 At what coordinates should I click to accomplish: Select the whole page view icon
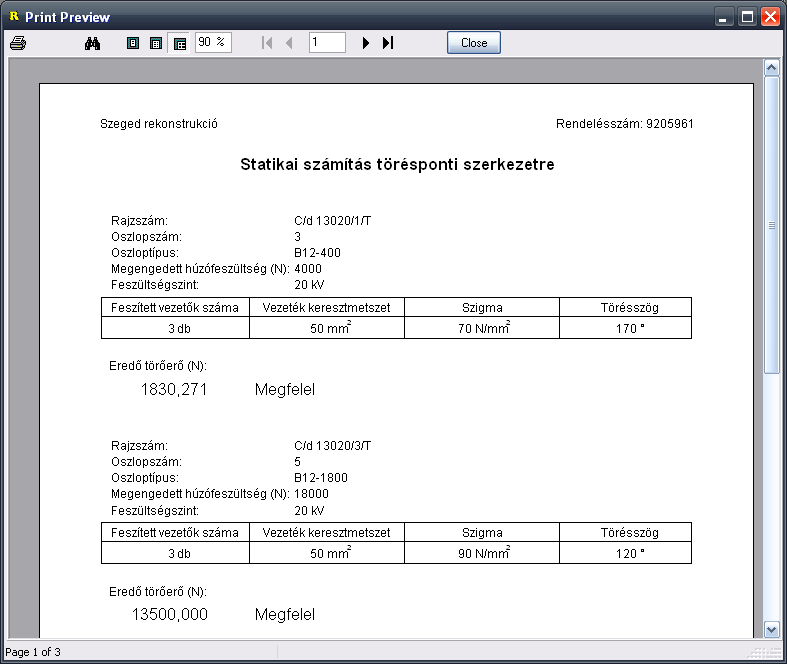pyautogui.click(x=133, y=43)
